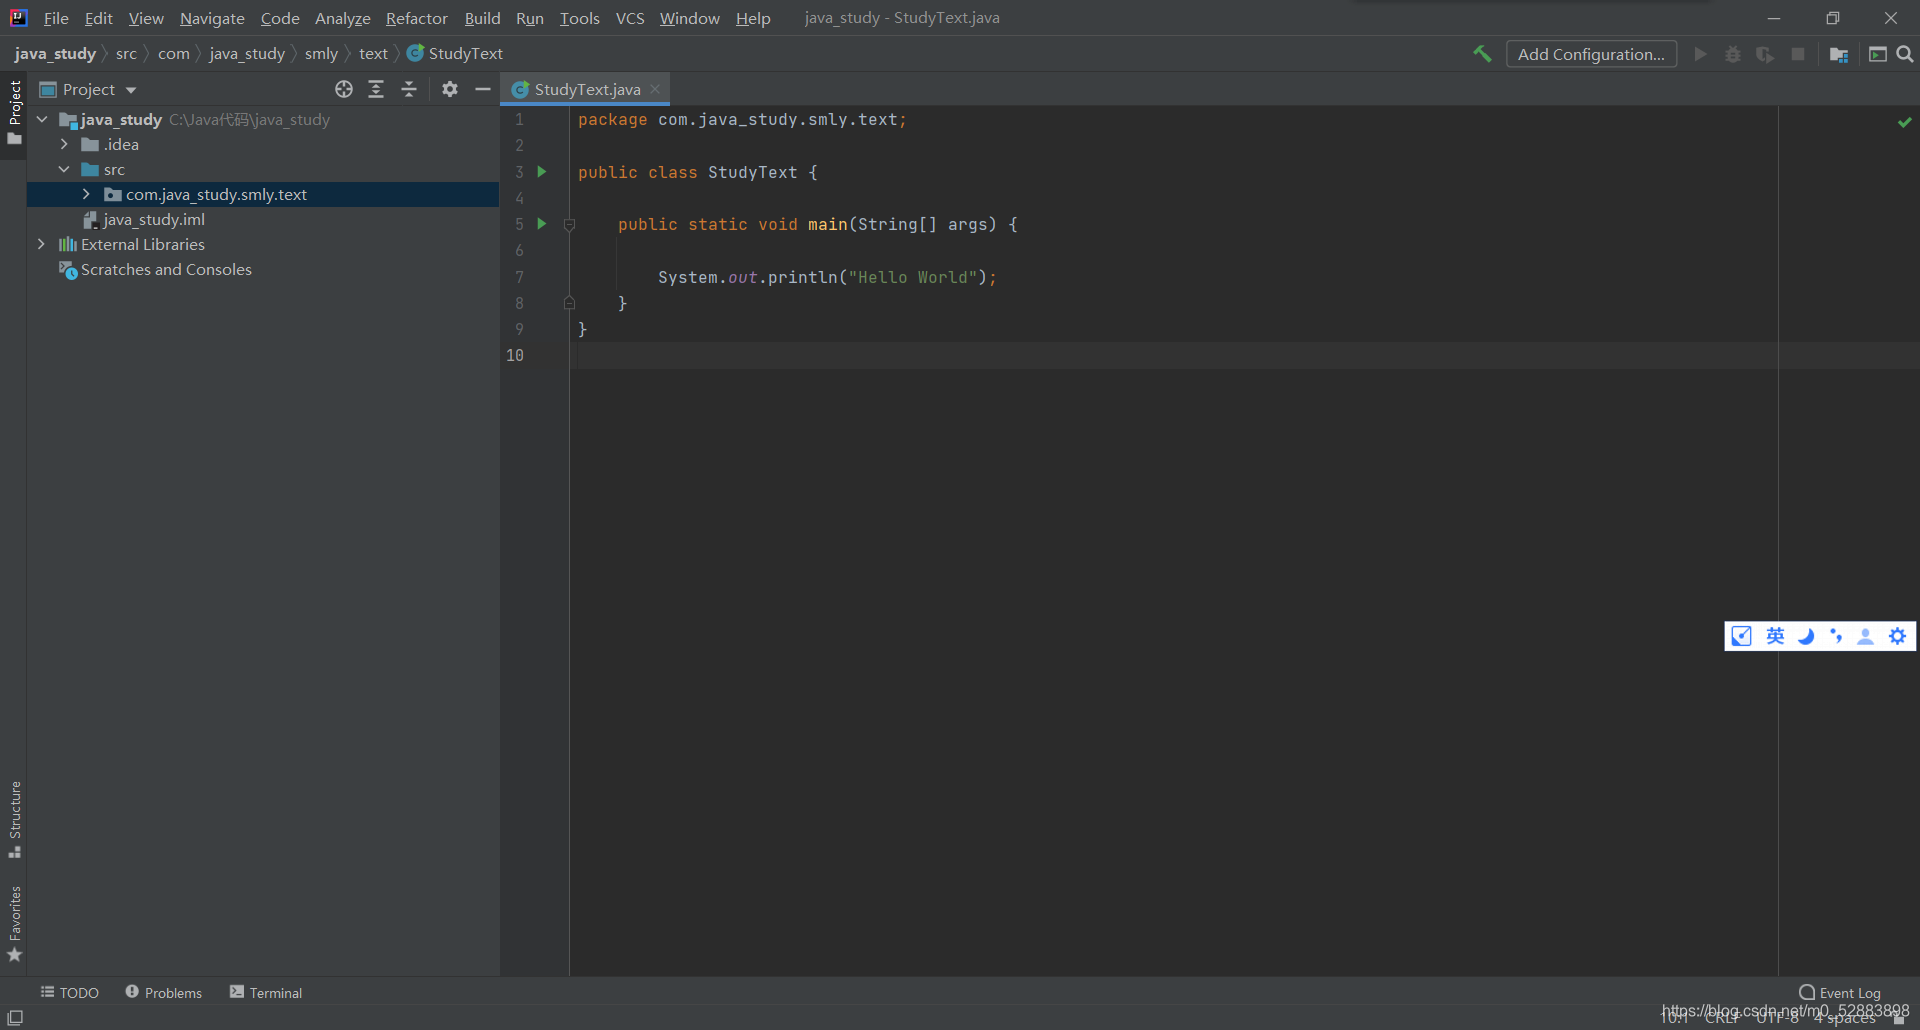Open the VCS menu
1920x1030 pixels.
(630, 18)
